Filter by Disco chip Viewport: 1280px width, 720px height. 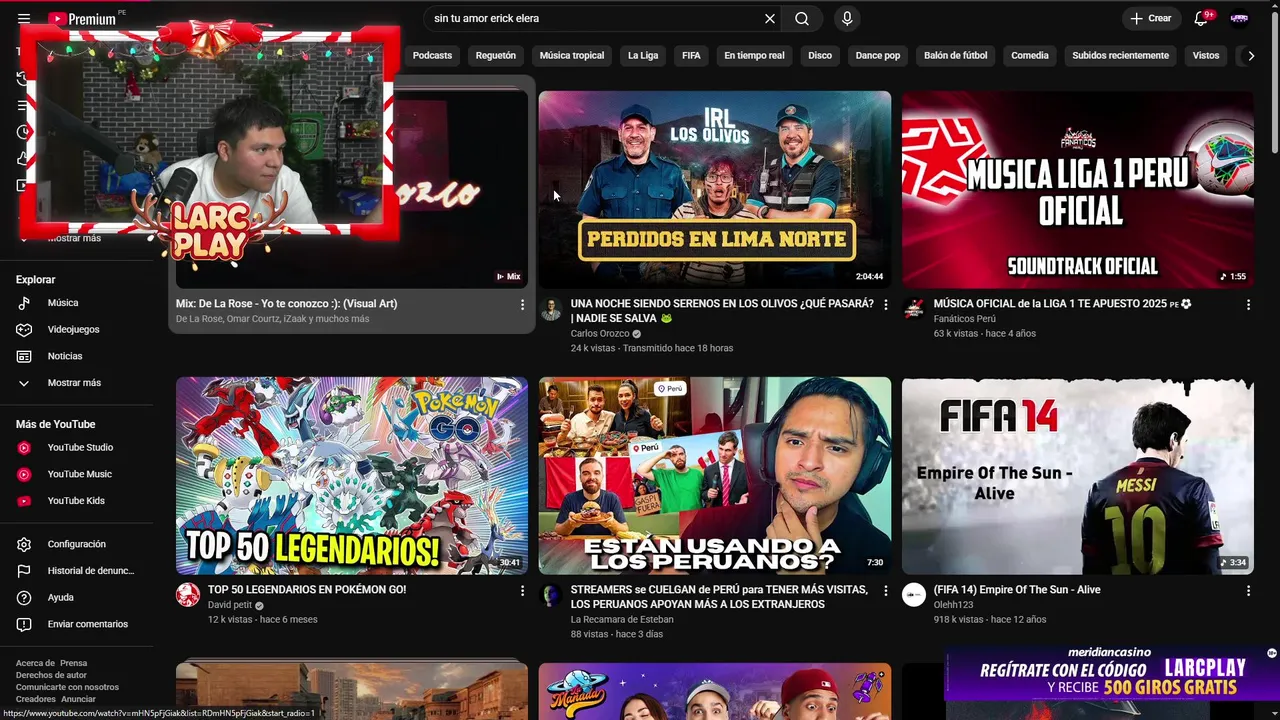click(820, 55)
